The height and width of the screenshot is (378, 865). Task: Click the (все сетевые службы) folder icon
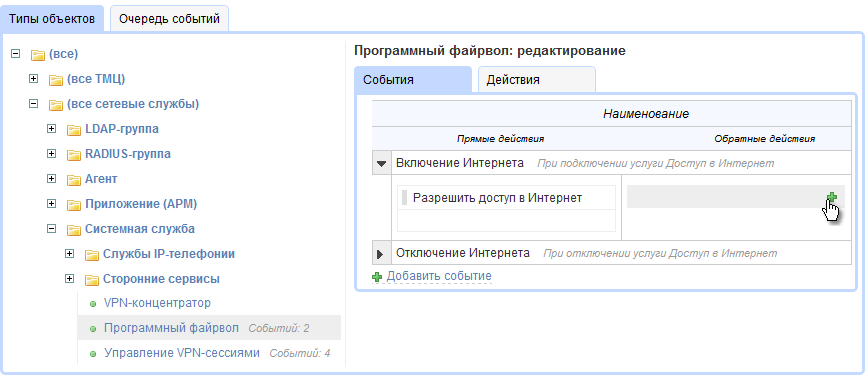coord(56,105)
